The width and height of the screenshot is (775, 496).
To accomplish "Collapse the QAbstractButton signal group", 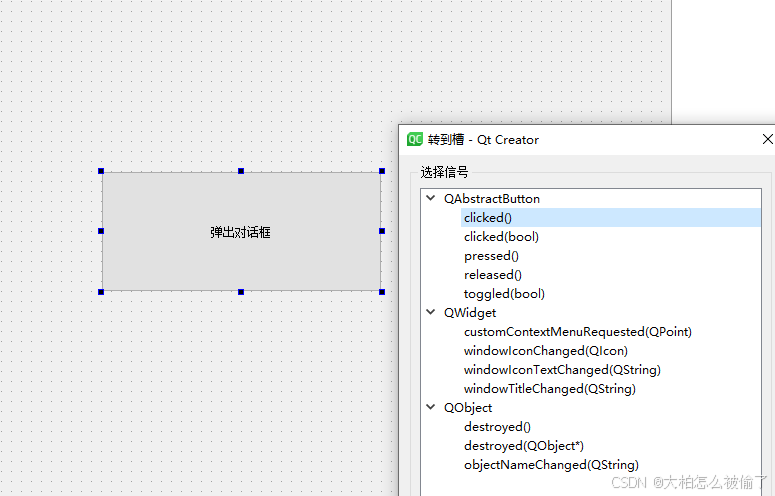I will (431, 198).
